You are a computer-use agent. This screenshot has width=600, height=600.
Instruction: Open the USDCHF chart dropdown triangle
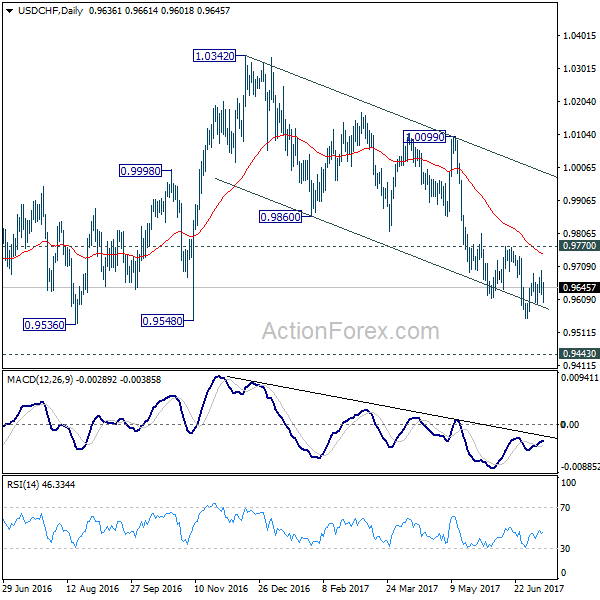click(x=10, y=11)
